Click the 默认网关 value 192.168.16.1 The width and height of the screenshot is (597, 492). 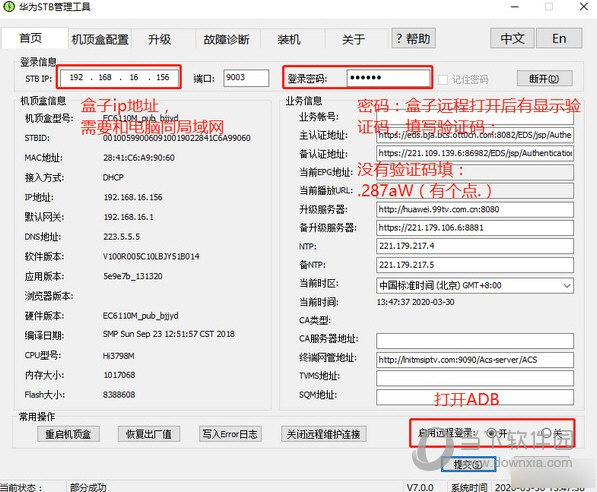129,217
